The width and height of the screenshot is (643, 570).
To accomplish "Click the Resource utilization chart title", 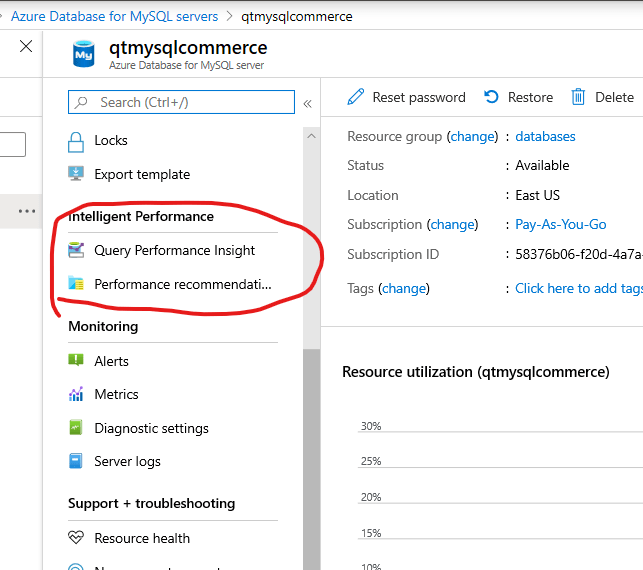I will (x=476, y=372).
